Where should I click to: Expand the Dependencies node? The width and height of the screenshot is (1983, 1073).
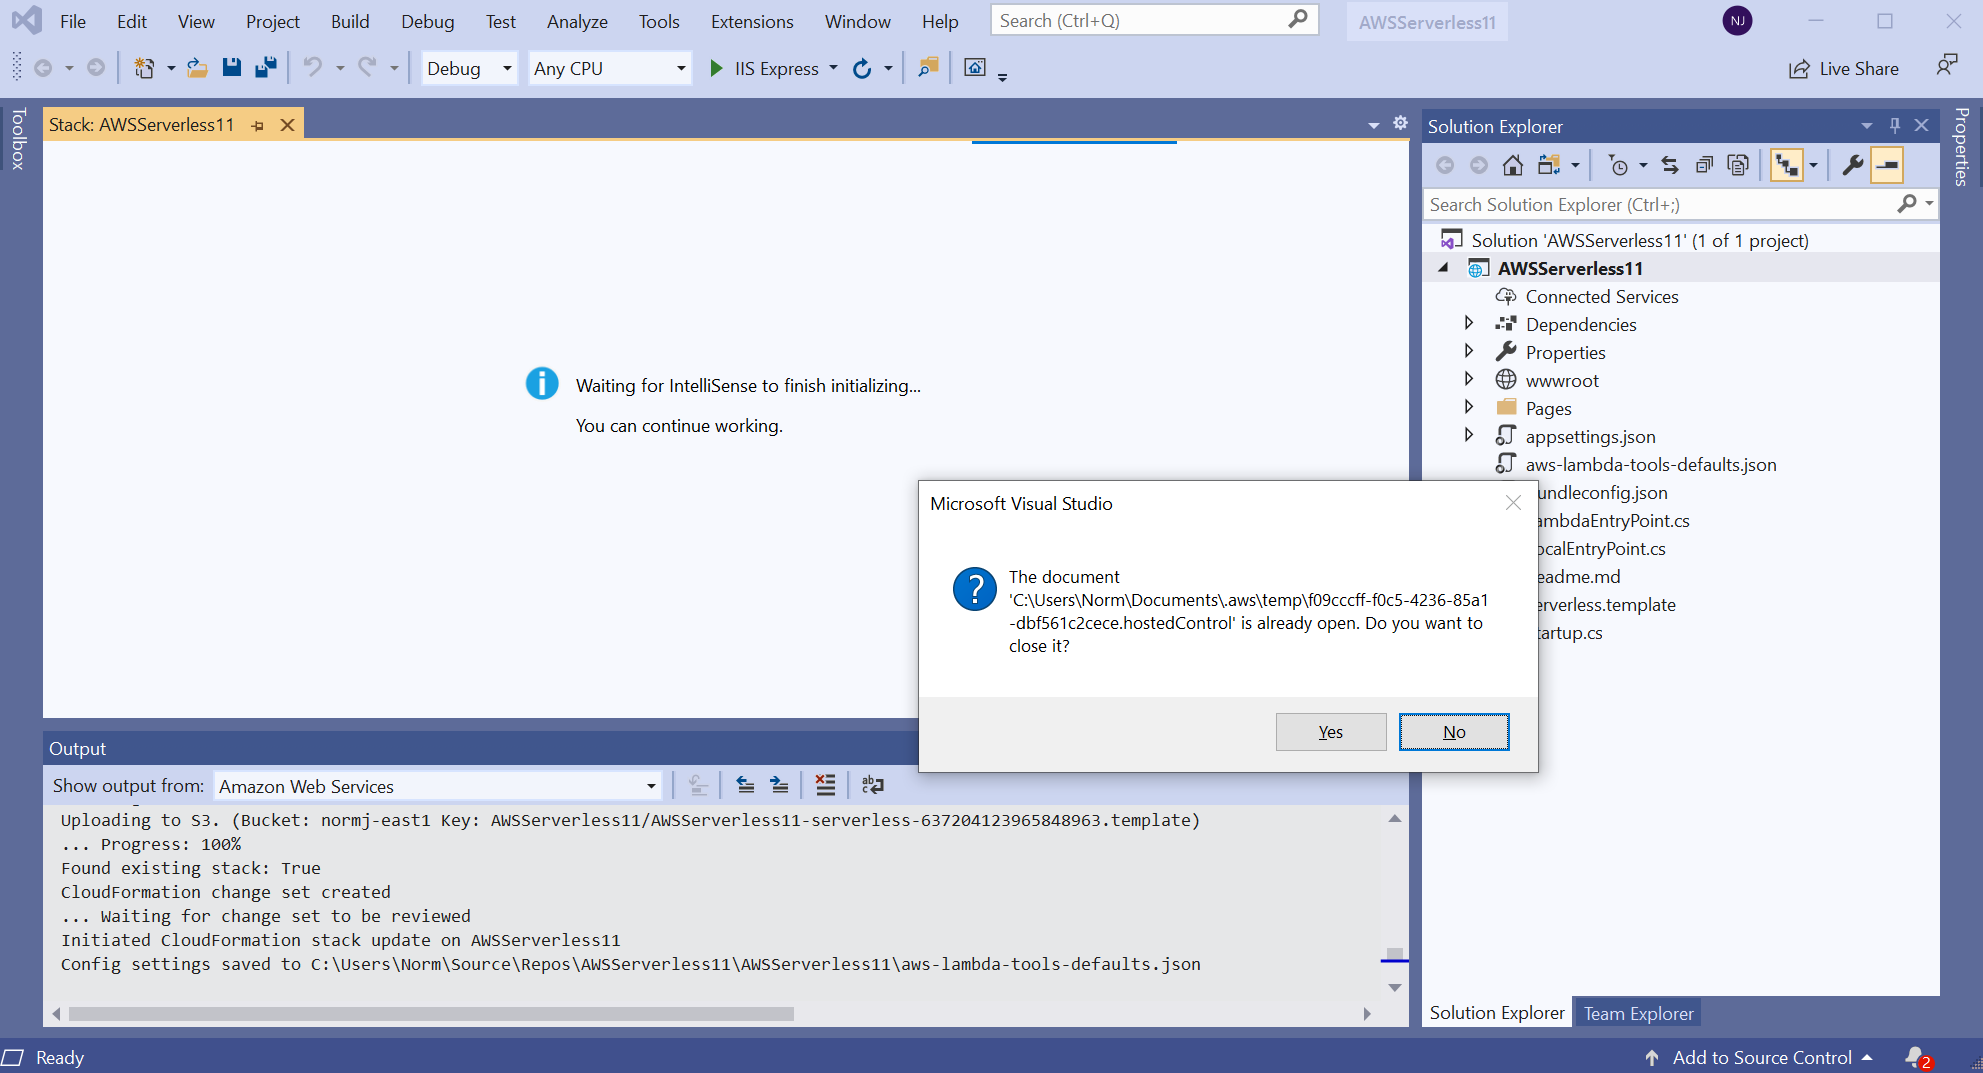coord(1469,323)
